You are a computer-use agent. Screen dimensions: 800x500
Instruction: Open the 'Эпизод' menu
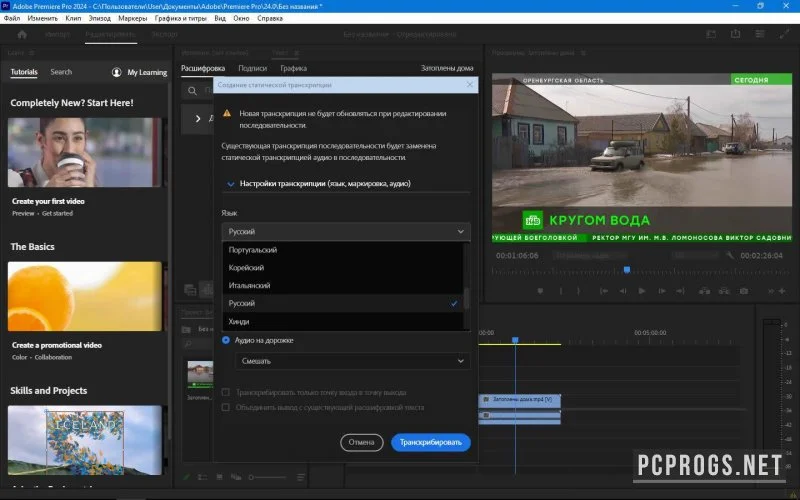pyautogui.click(x=99, y=18)
